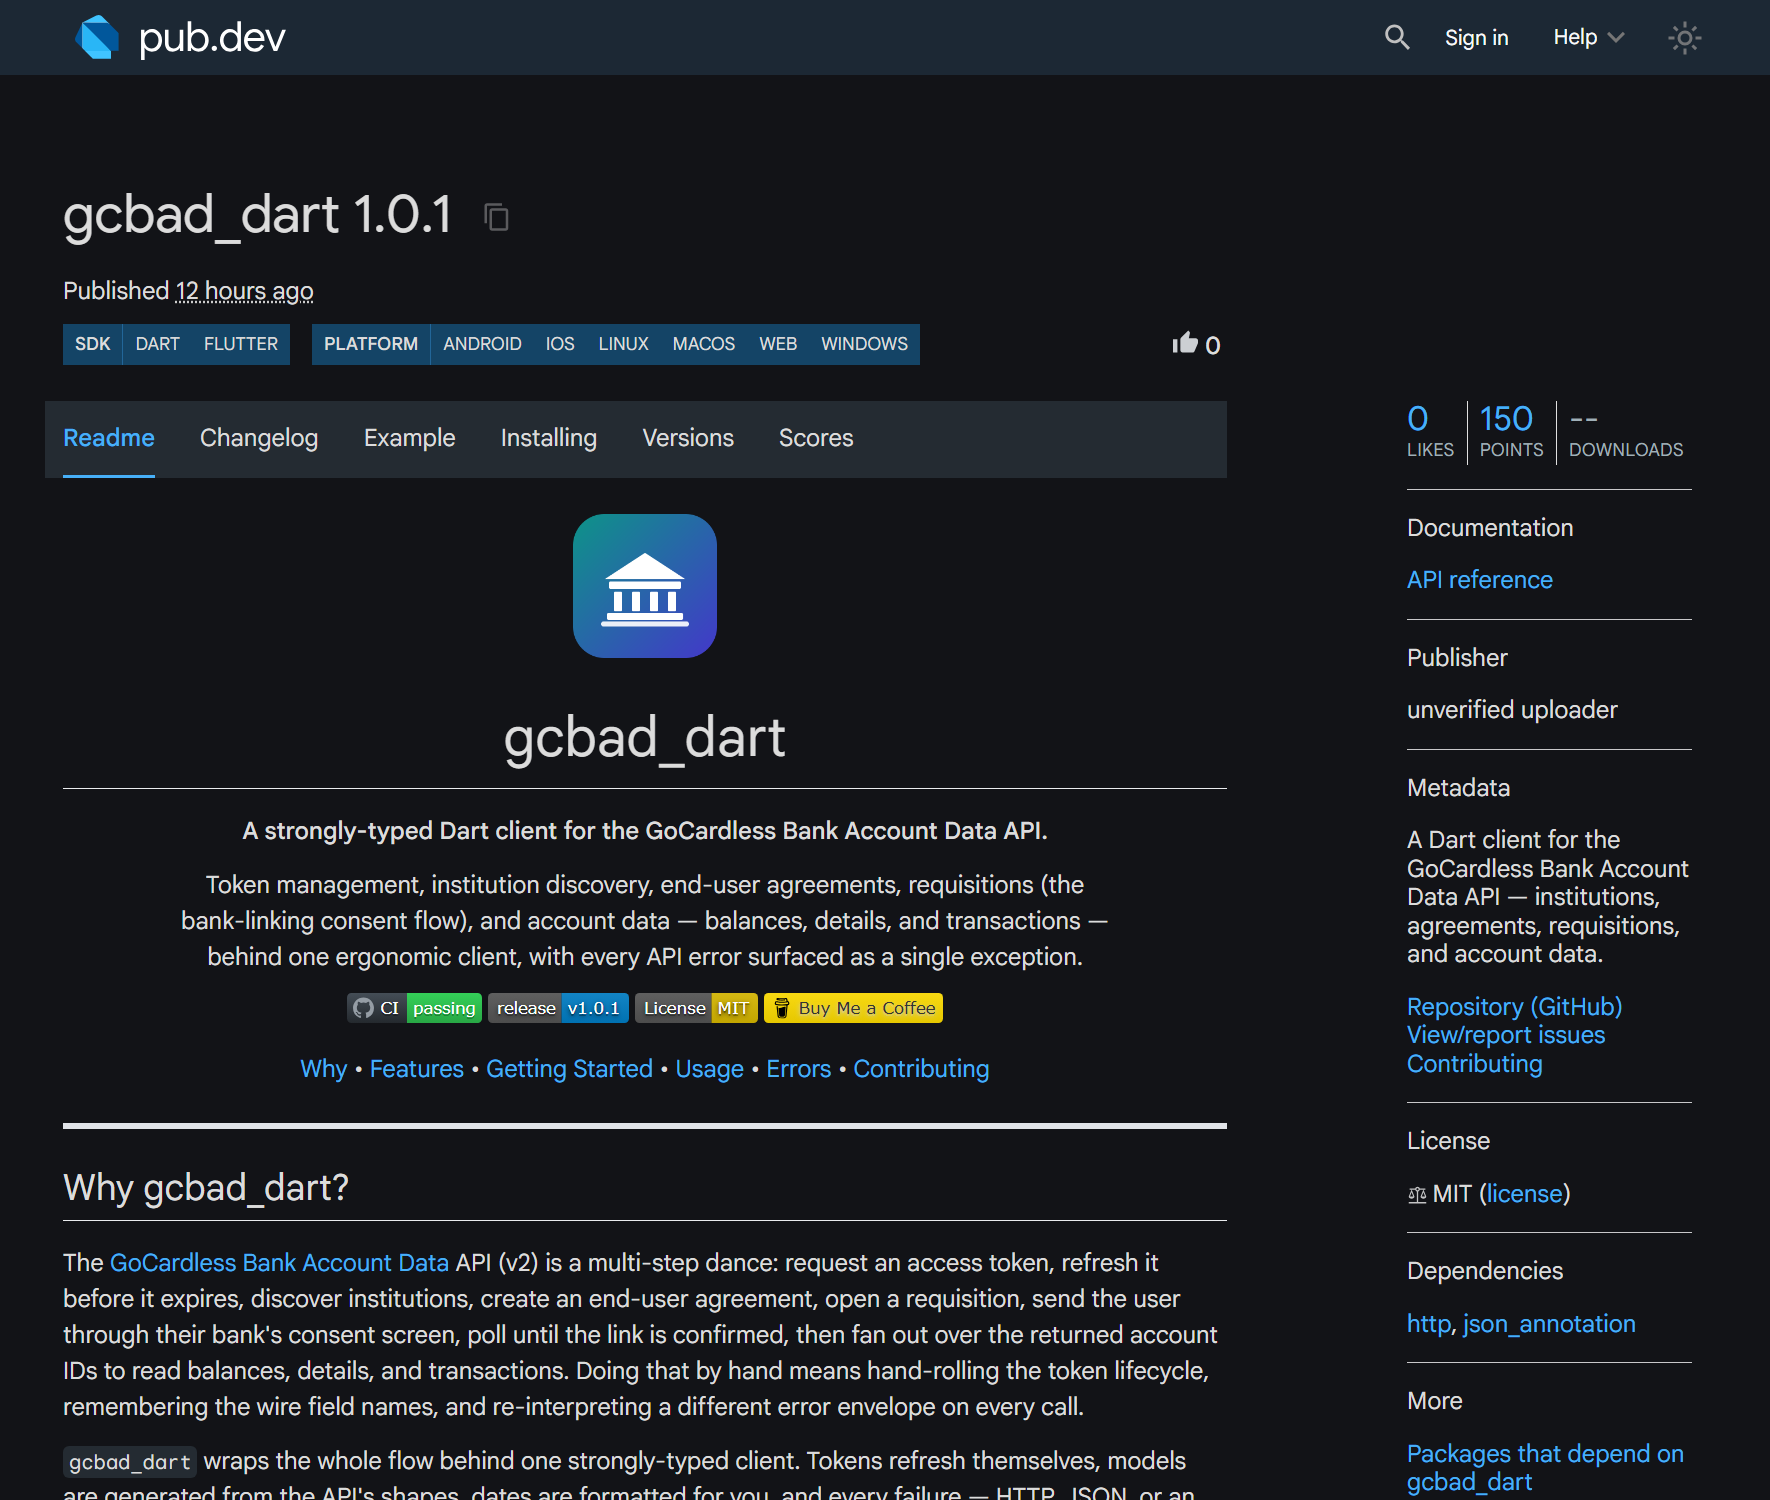Toggle the light/dark theme sun icon
Screen dimensions: 1770x1500
(x=1684, y=38)
